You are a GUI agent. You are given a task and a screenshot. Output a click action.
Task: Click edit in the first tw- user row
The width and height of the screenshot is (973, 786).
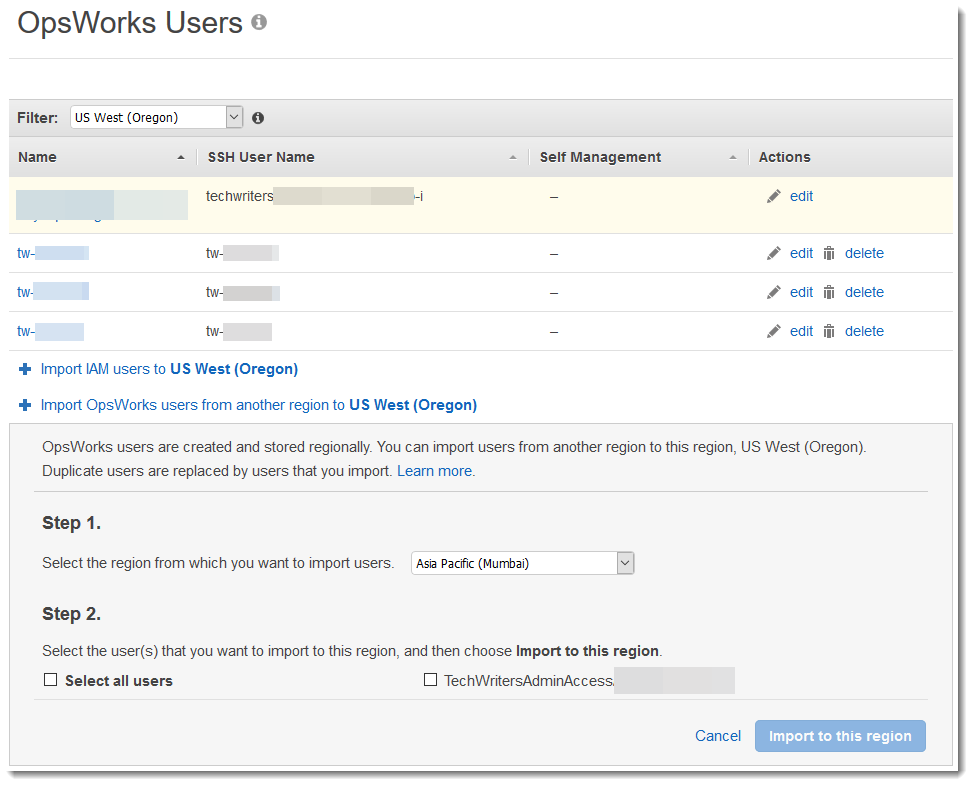coord(801,253)
